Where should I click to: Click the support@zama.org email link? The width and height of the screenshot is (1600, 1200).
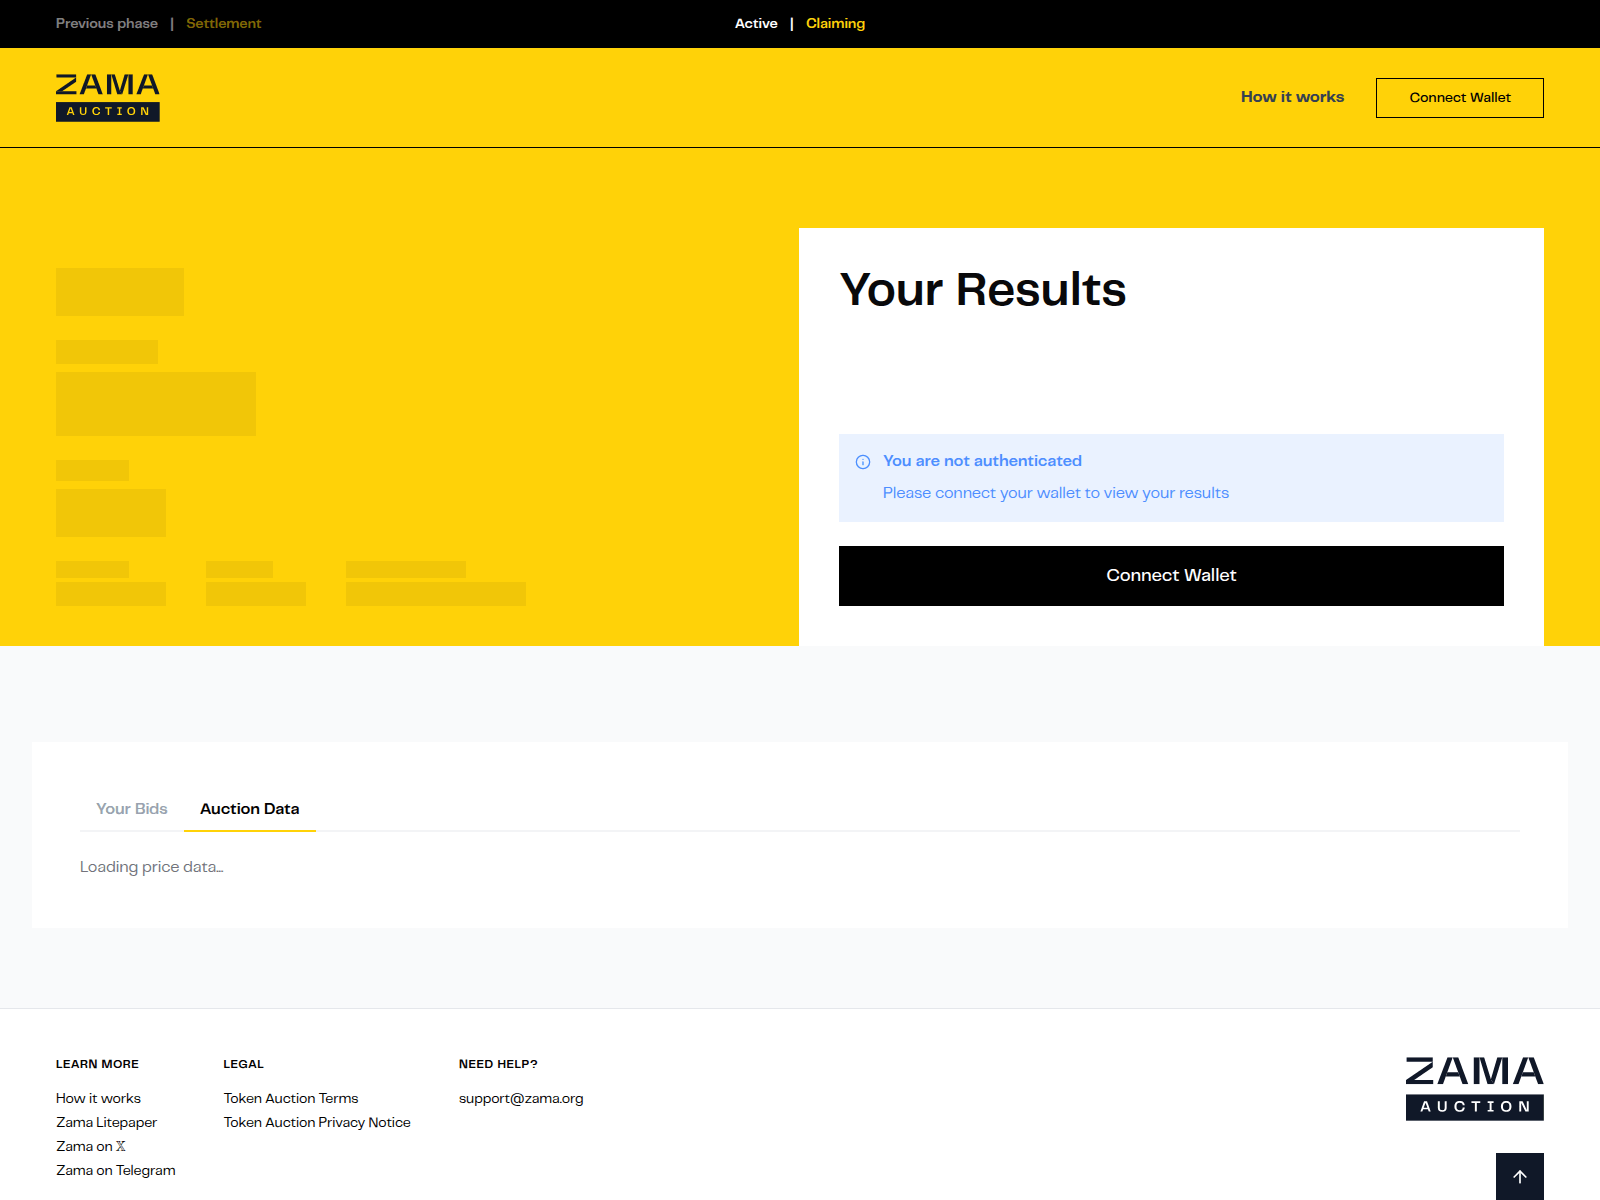[x=520, y=1098]
